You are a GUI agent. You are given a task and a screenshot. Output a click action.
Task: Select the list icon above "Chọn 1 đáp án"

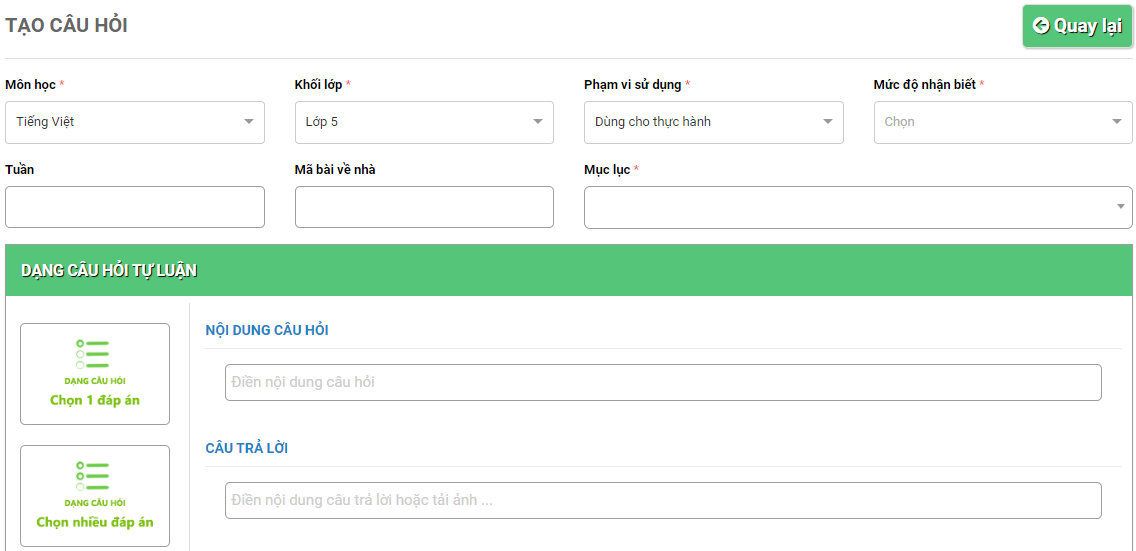(94, 355)
